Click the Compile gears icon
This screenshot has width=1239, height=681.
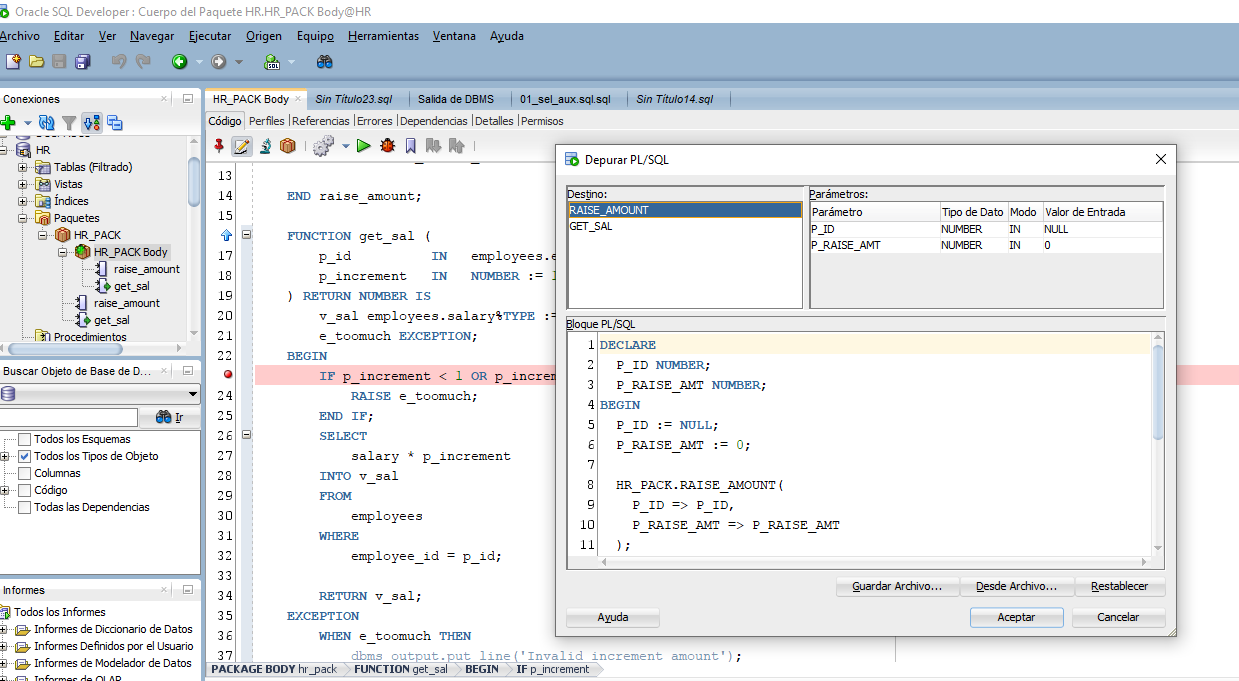[322, 146]
